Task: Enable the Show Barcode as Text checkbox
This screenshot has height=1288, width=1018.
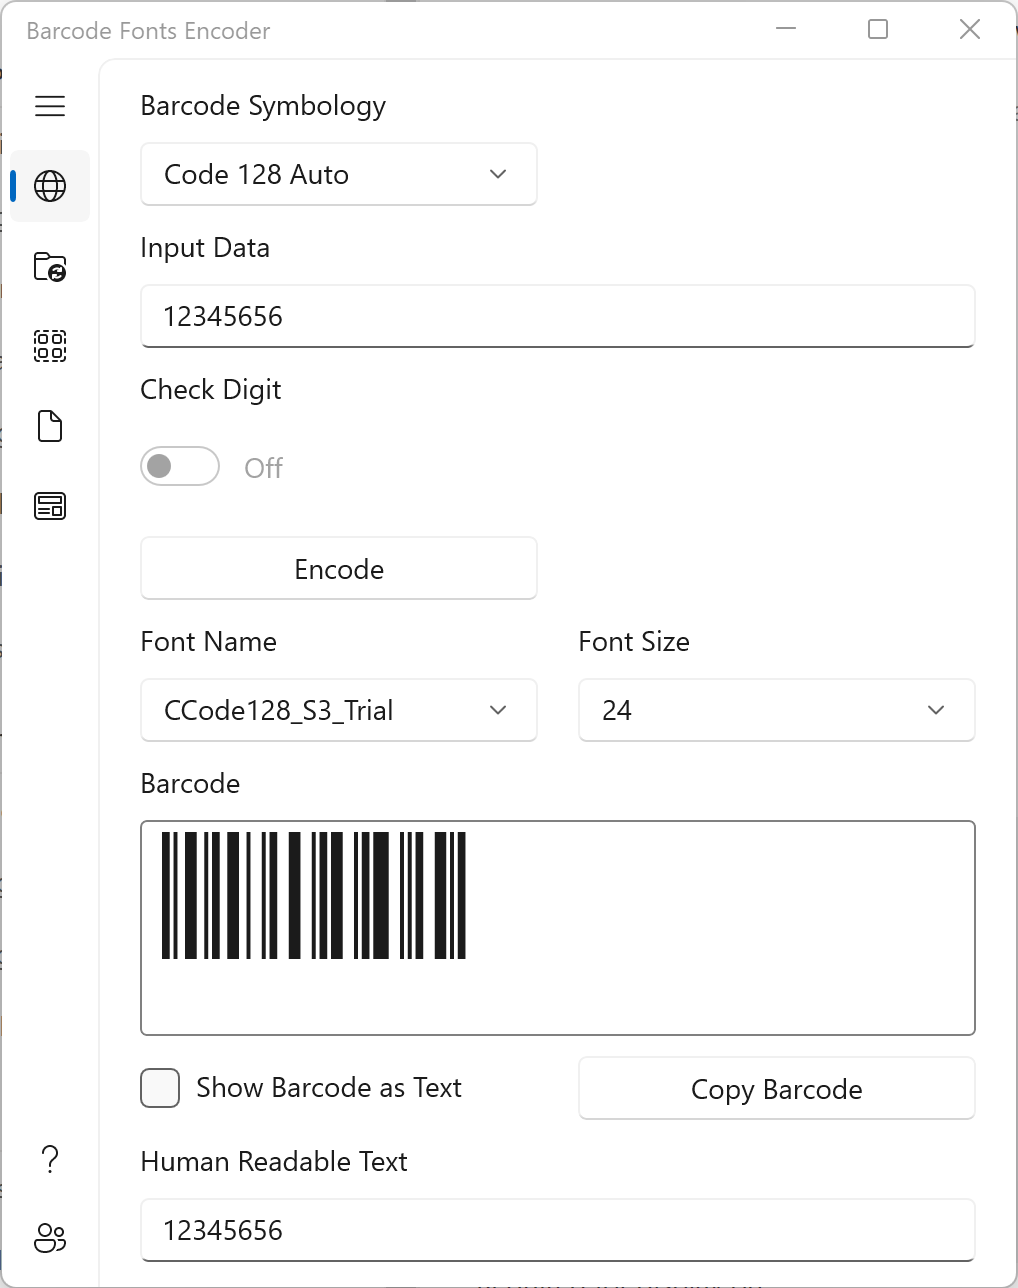Action: pos(160,1088)
